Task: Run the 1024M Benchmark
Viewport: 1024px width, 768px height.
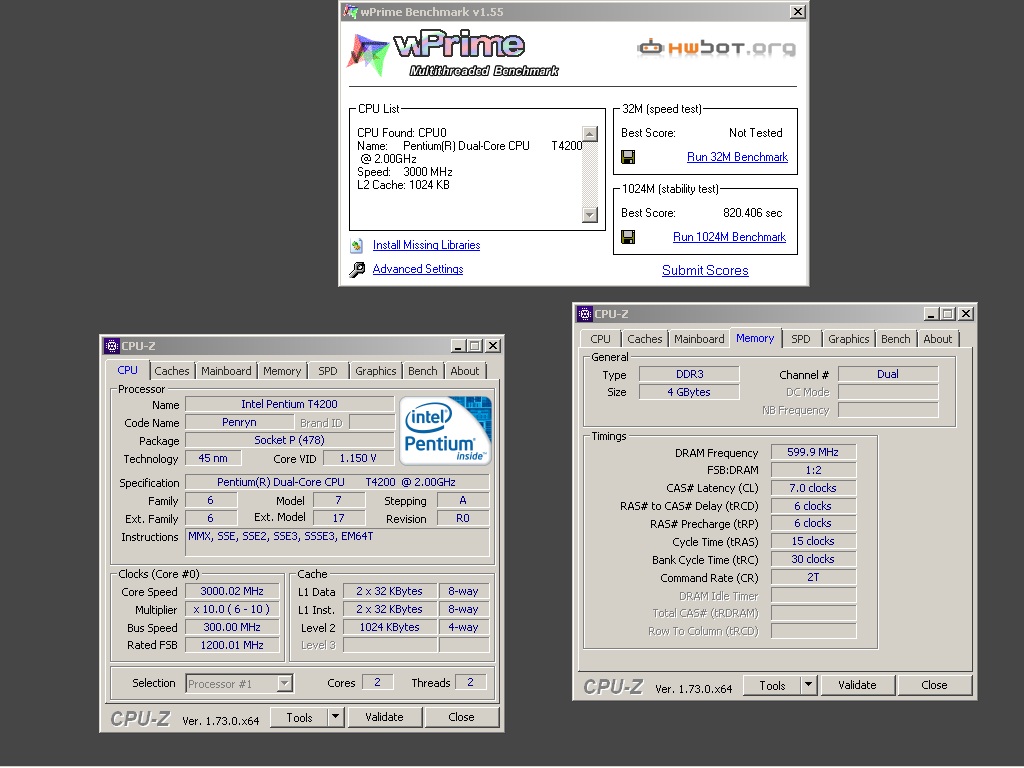Action: pyautogui.click(x=729, y=237)
